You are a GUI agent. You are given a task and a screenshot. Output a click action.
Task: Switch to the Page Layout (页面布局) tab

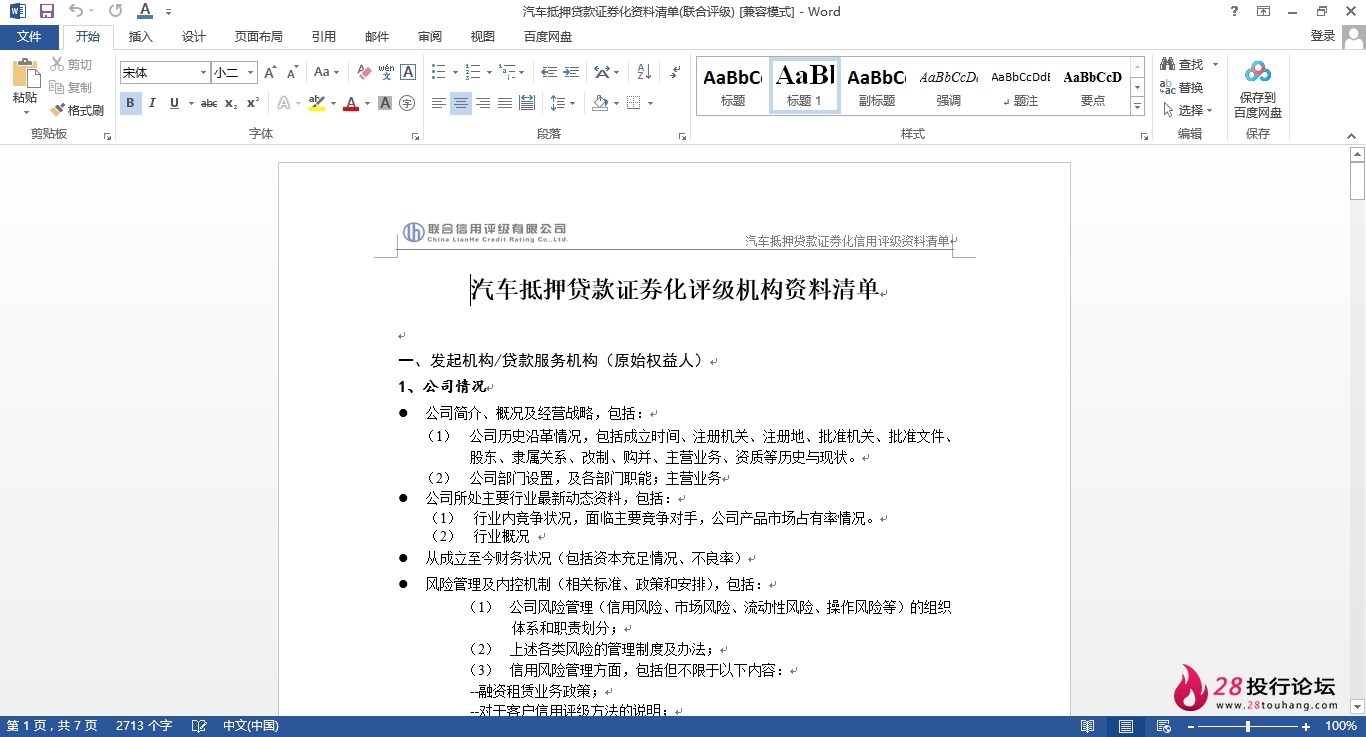(259, 37)
